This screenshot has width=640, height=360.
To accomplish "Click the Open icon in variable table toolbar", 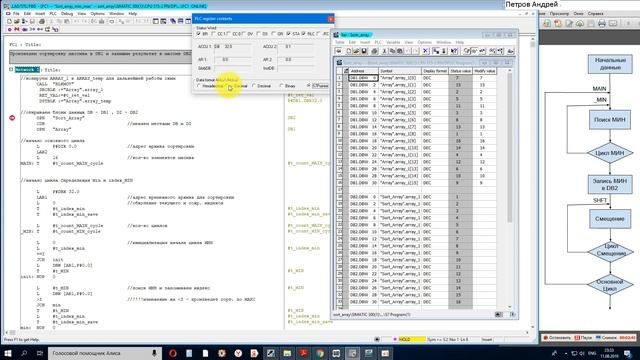I will click(x=356, y=51).
